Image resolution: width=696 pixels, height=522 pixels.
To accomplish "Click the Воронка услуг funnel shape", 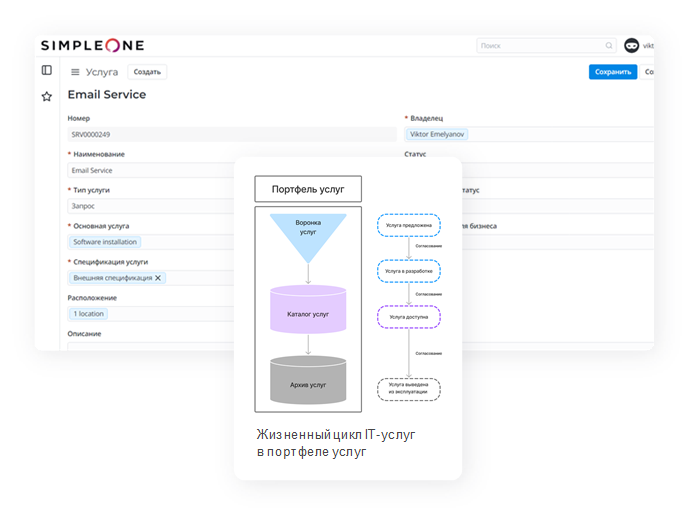I will pyautogui.click(x=308, y=238).
